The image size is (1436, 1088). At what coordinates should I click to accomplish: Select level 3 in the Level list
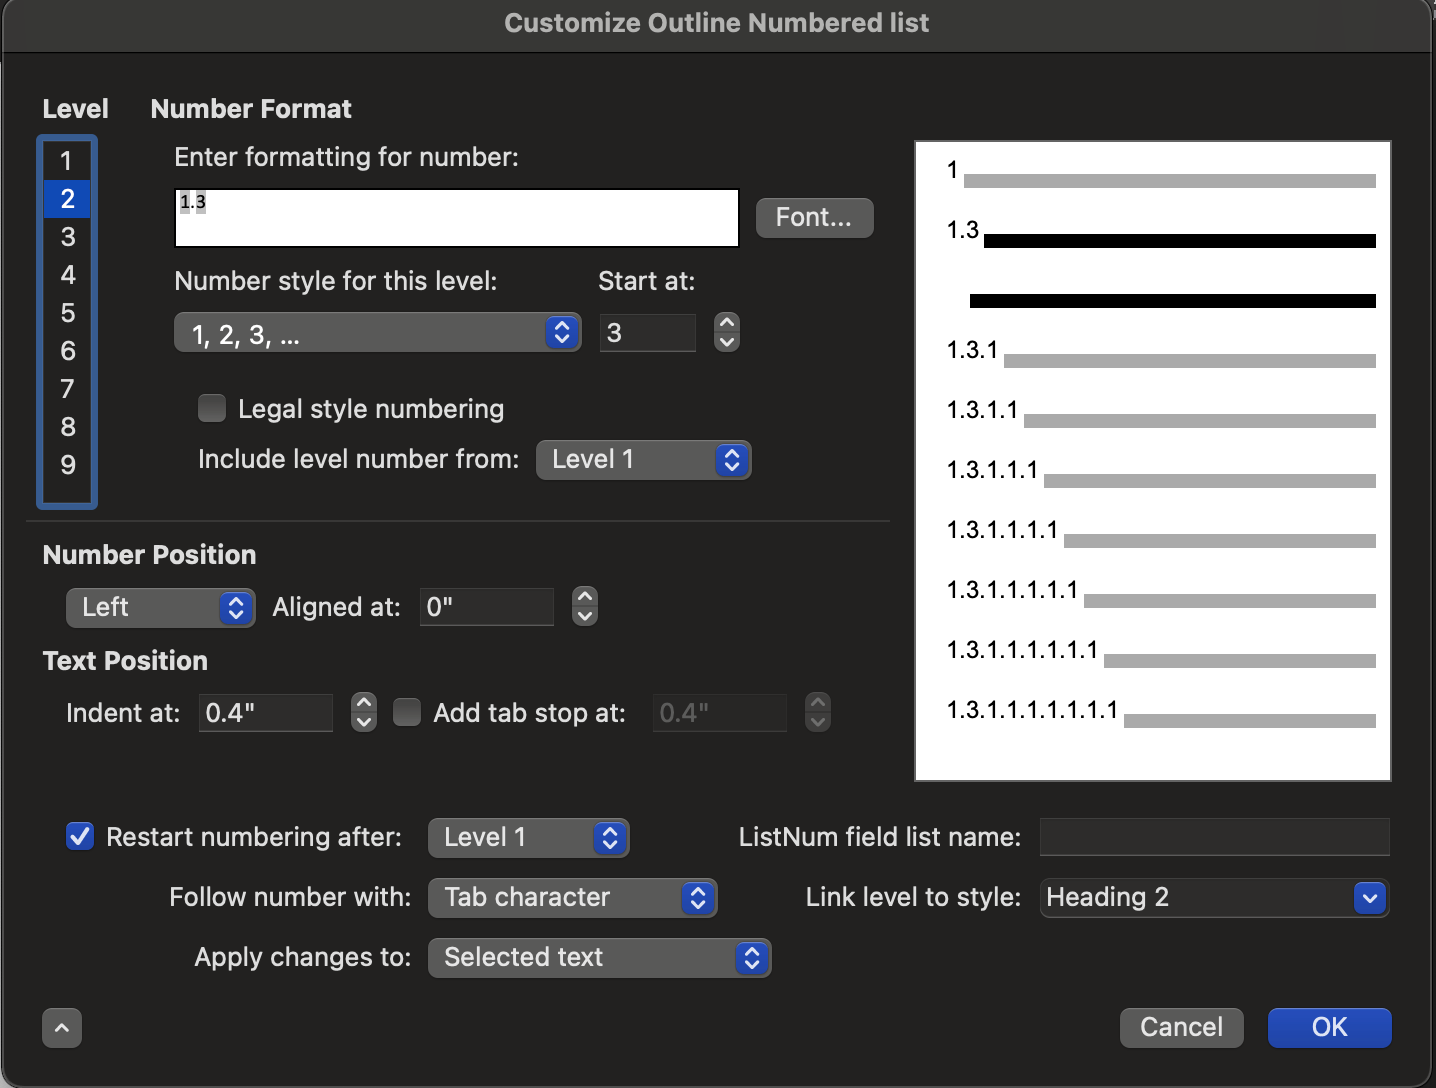[x=67, y=236]
